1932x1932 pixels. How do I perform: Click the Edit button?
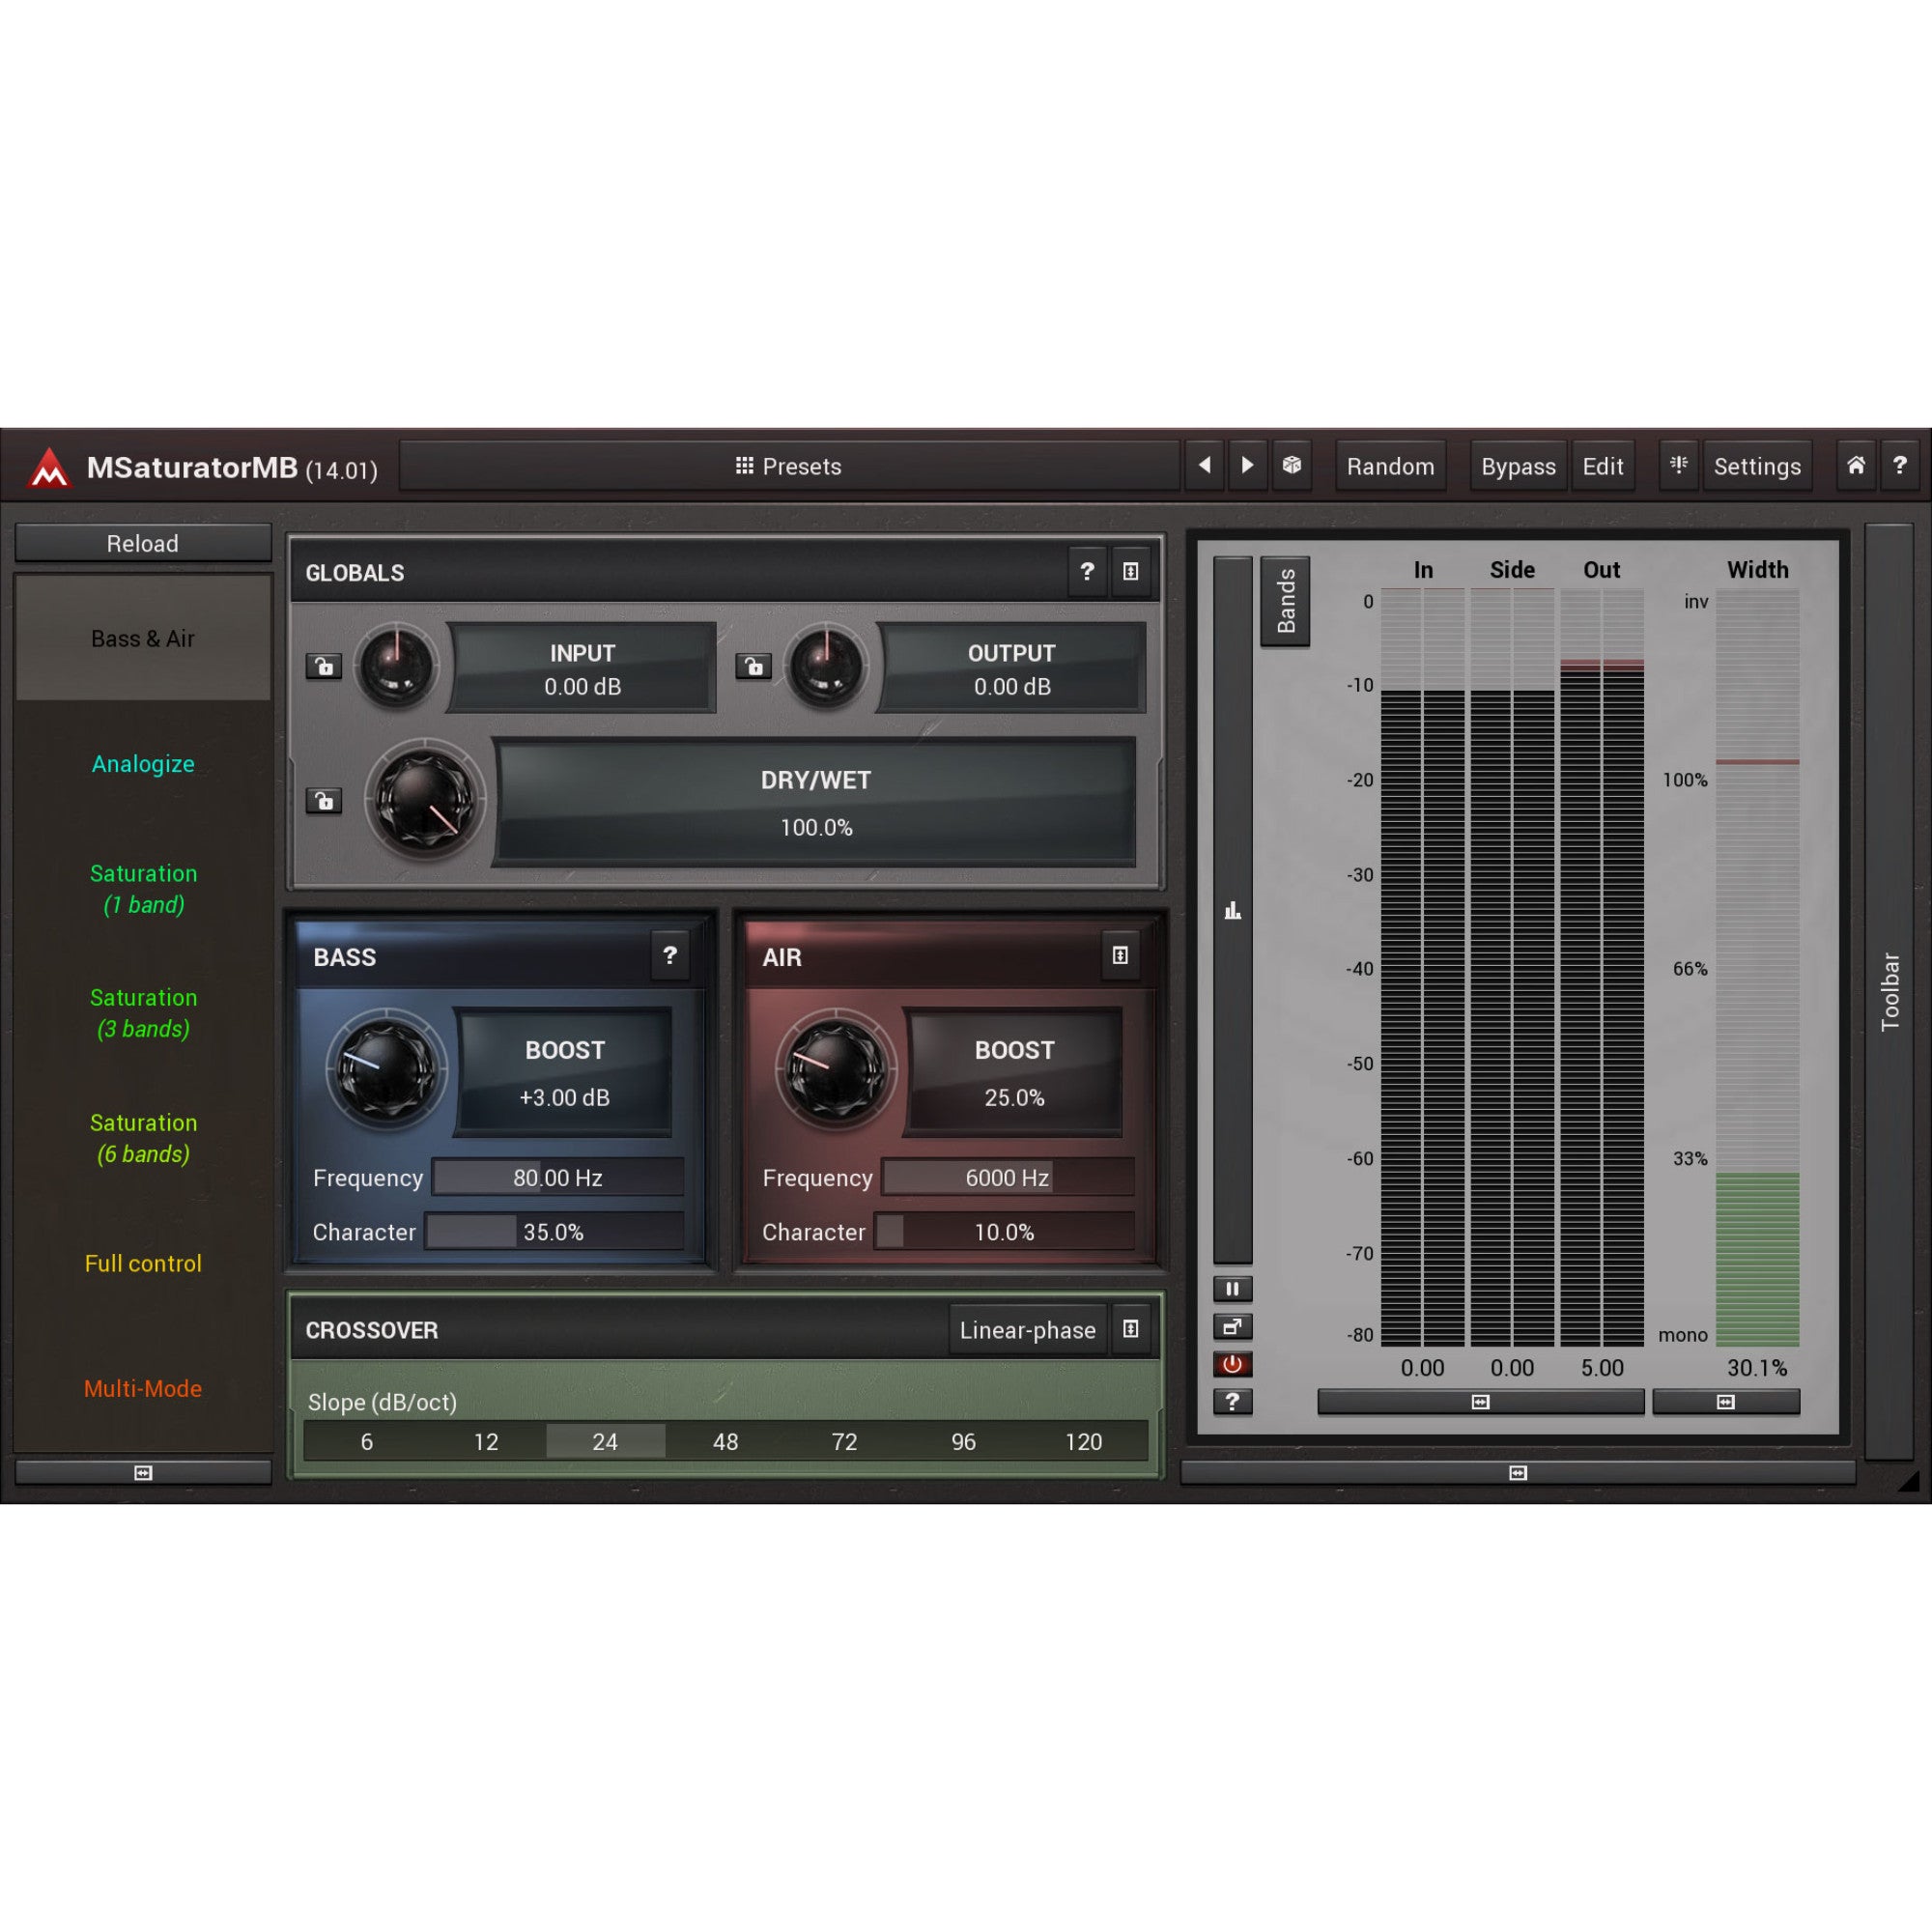1602,466
